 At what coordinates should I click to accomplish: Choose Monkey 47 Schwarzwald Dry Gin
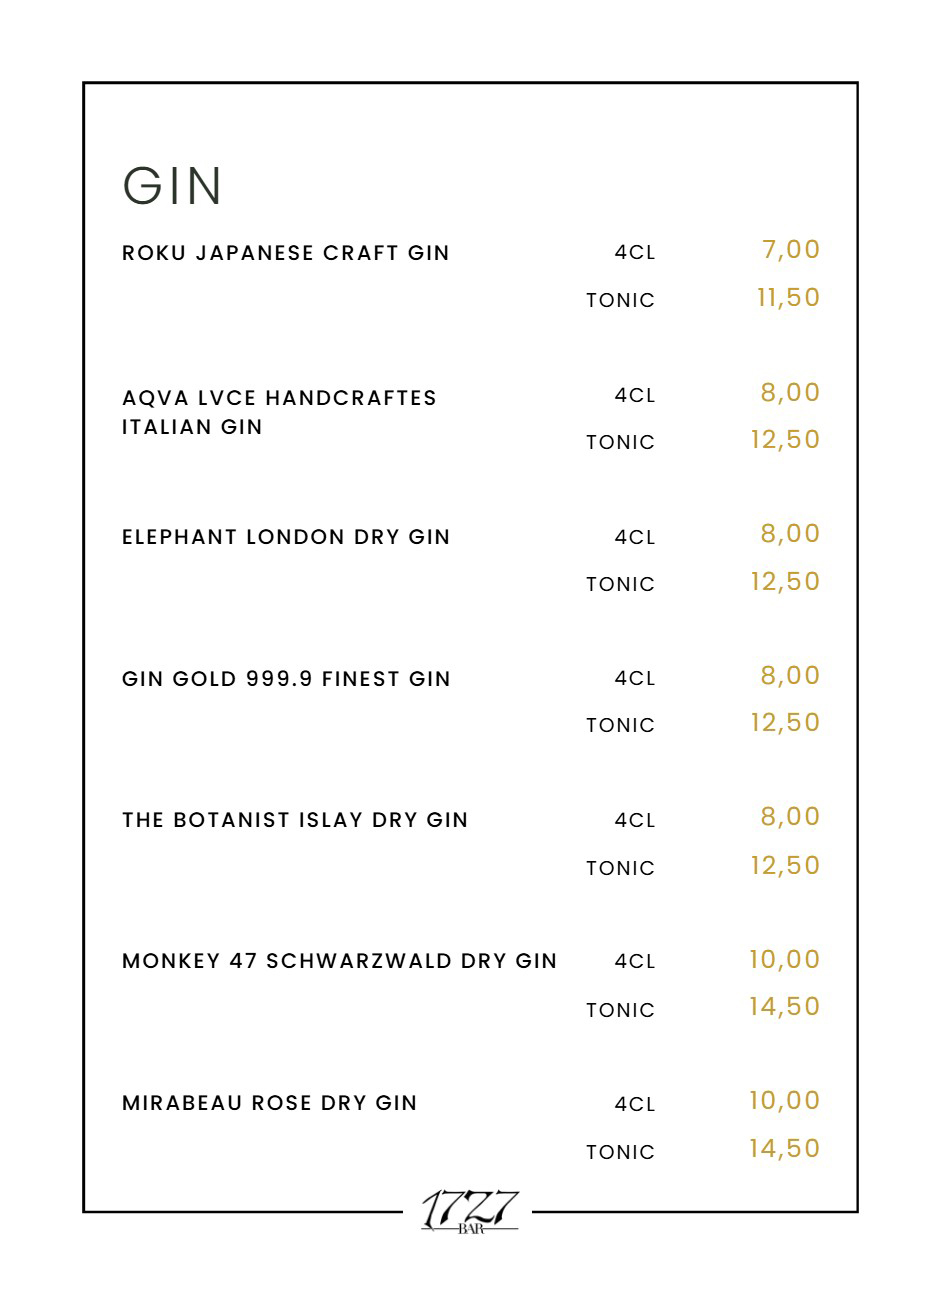click(x=339, y=961)
